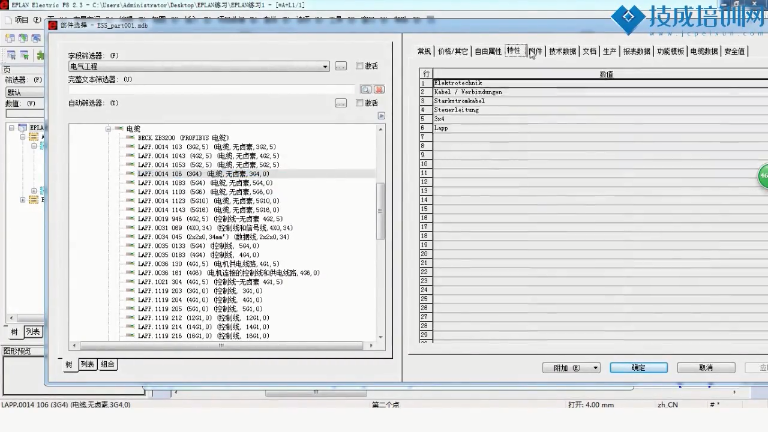The width and height of the screenshot is (768, 432).
Task: Click the red clear icon of the full-text filter
Action: 379,89
